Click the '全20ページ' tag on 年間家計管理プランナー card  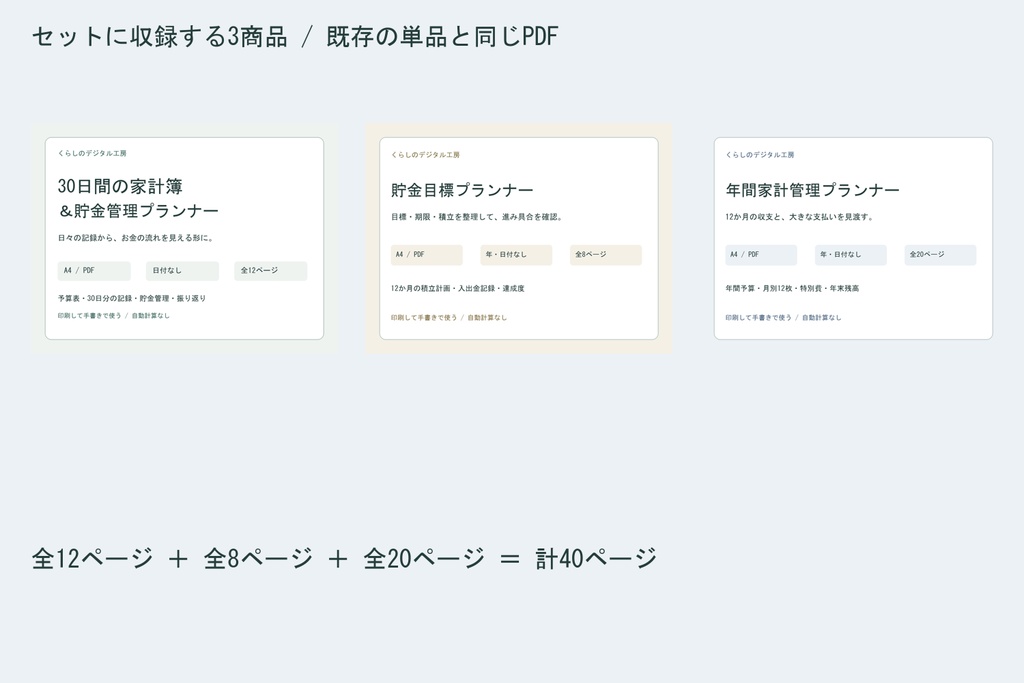(x=940, y=255)
